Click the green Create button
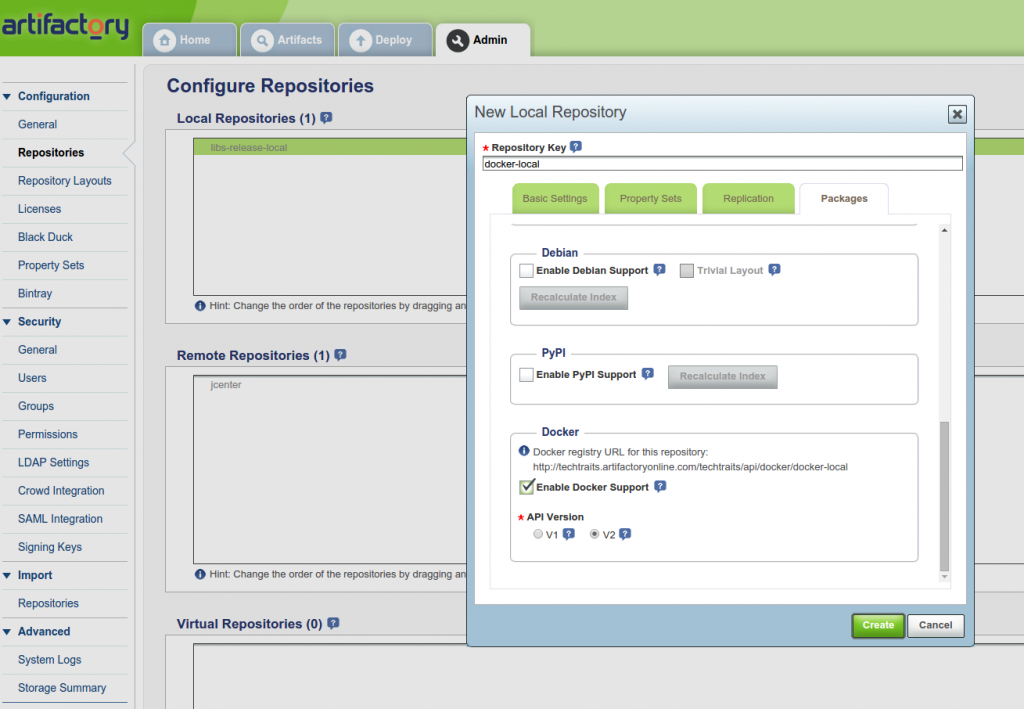 pyautogui.click(x=878, y=625)
